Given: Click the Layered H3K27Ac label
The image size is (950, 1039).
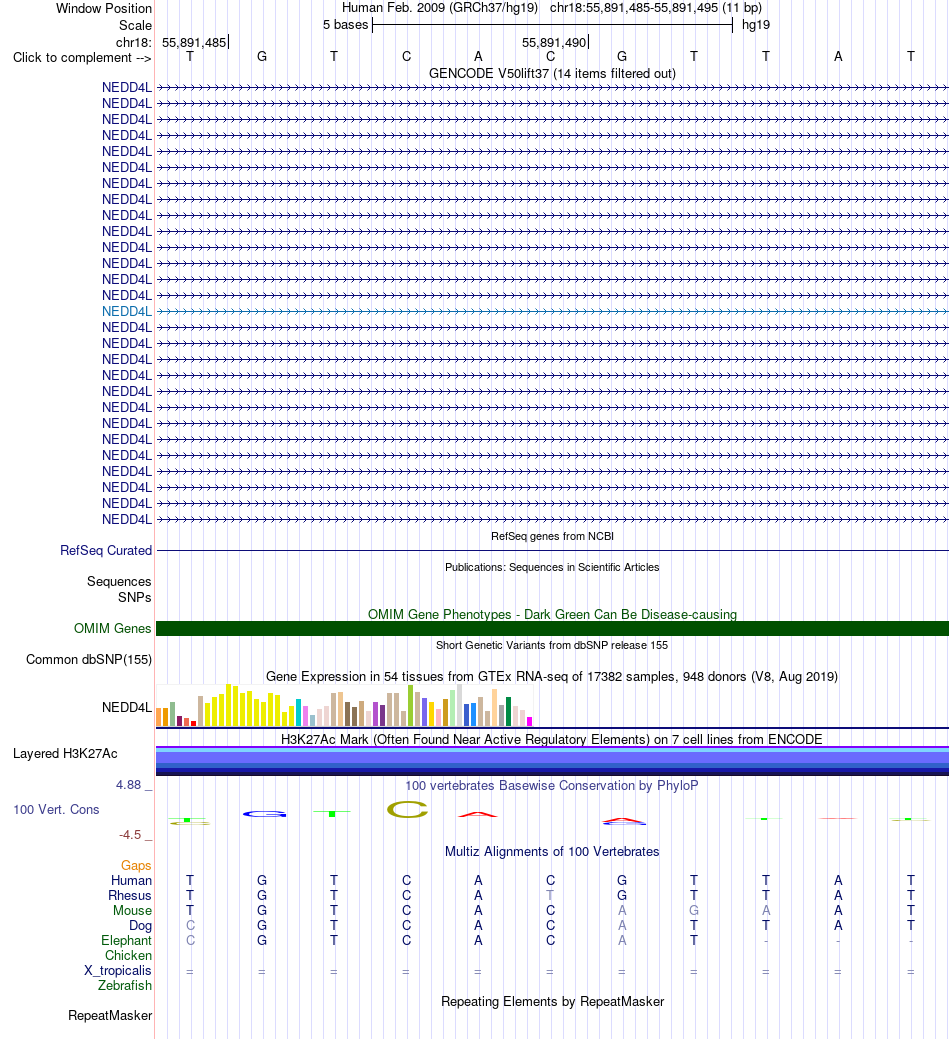Looking at the screenshot, I should click(x=65, y=754).
